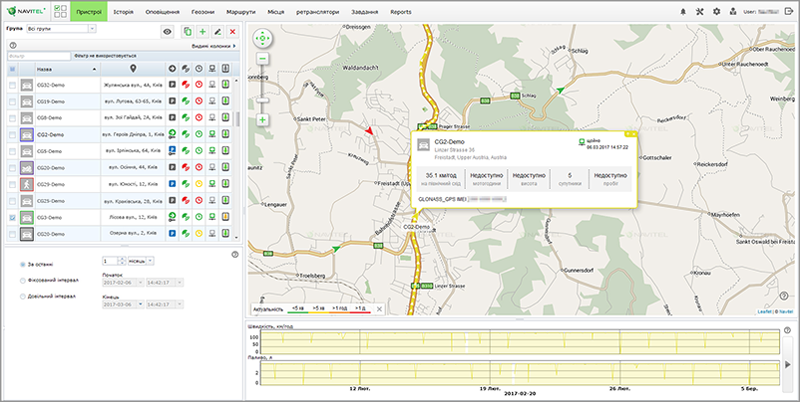Click the map pan compass control
This screenshot has width=800, height=402.
coord(263,40)
